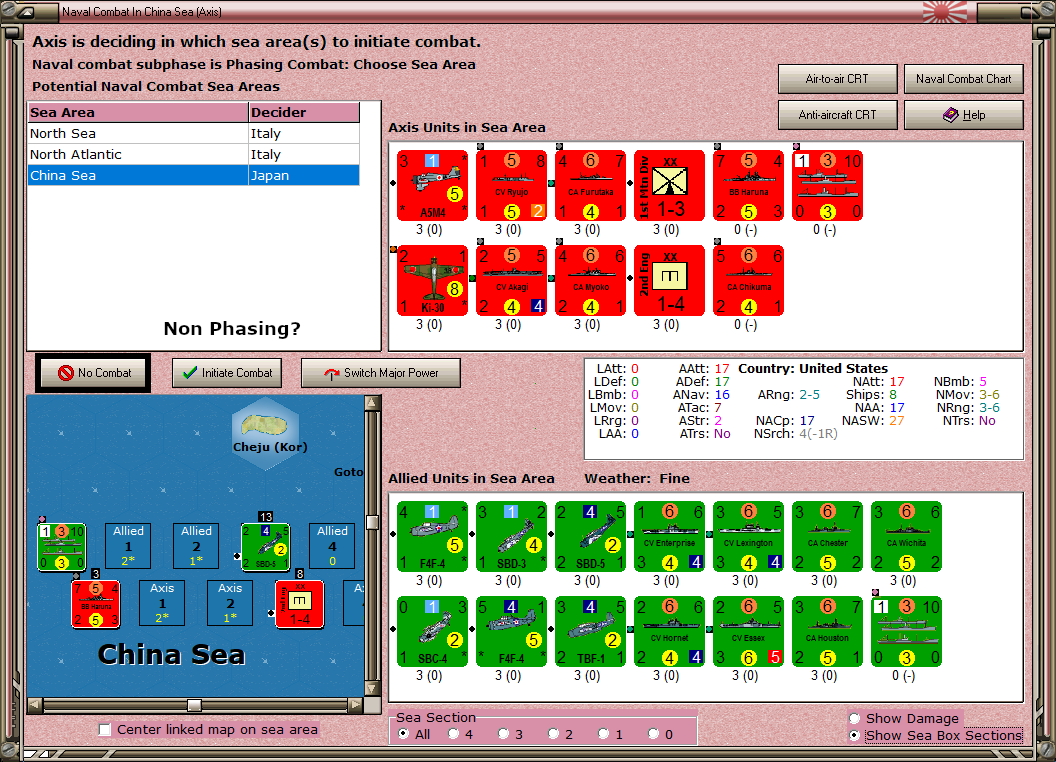Screen dimensions: 1056x762
Task: Select the CA Furutaka cruiser counter
Action: tap(590, 185)
